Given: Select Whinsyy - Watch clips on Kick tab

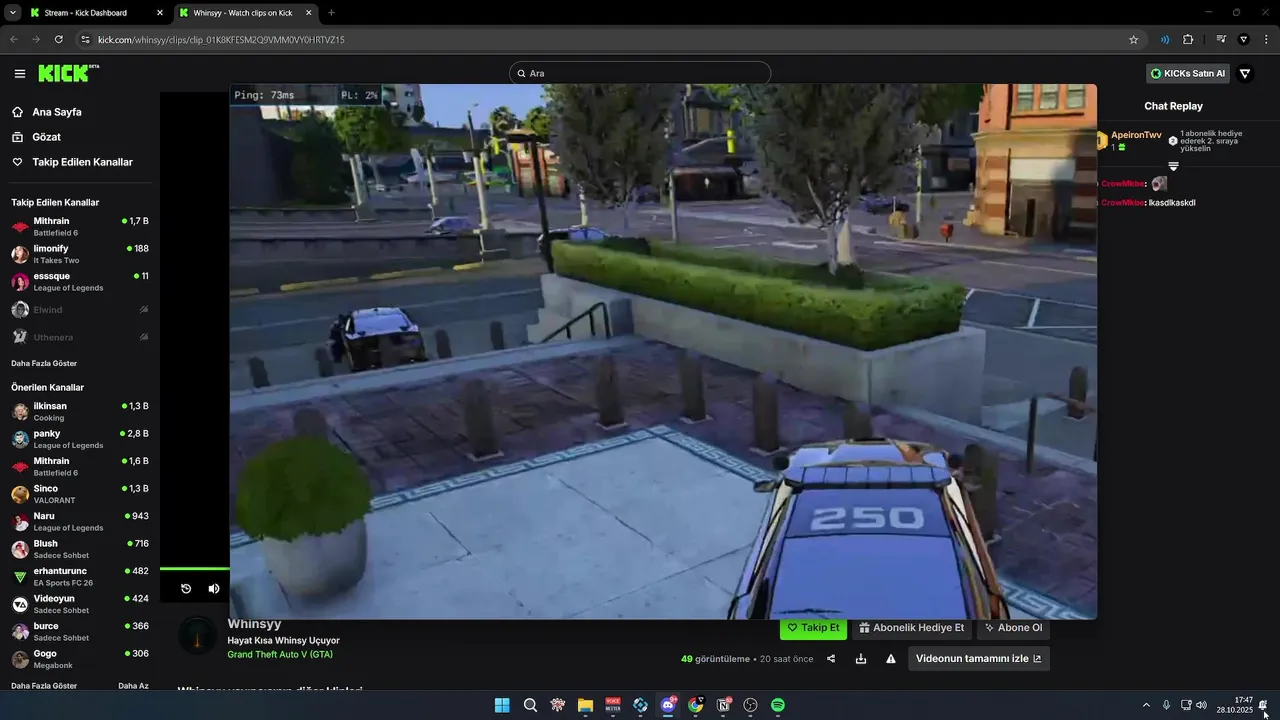Looking at the screenshot, I should (x=246, y=13).
